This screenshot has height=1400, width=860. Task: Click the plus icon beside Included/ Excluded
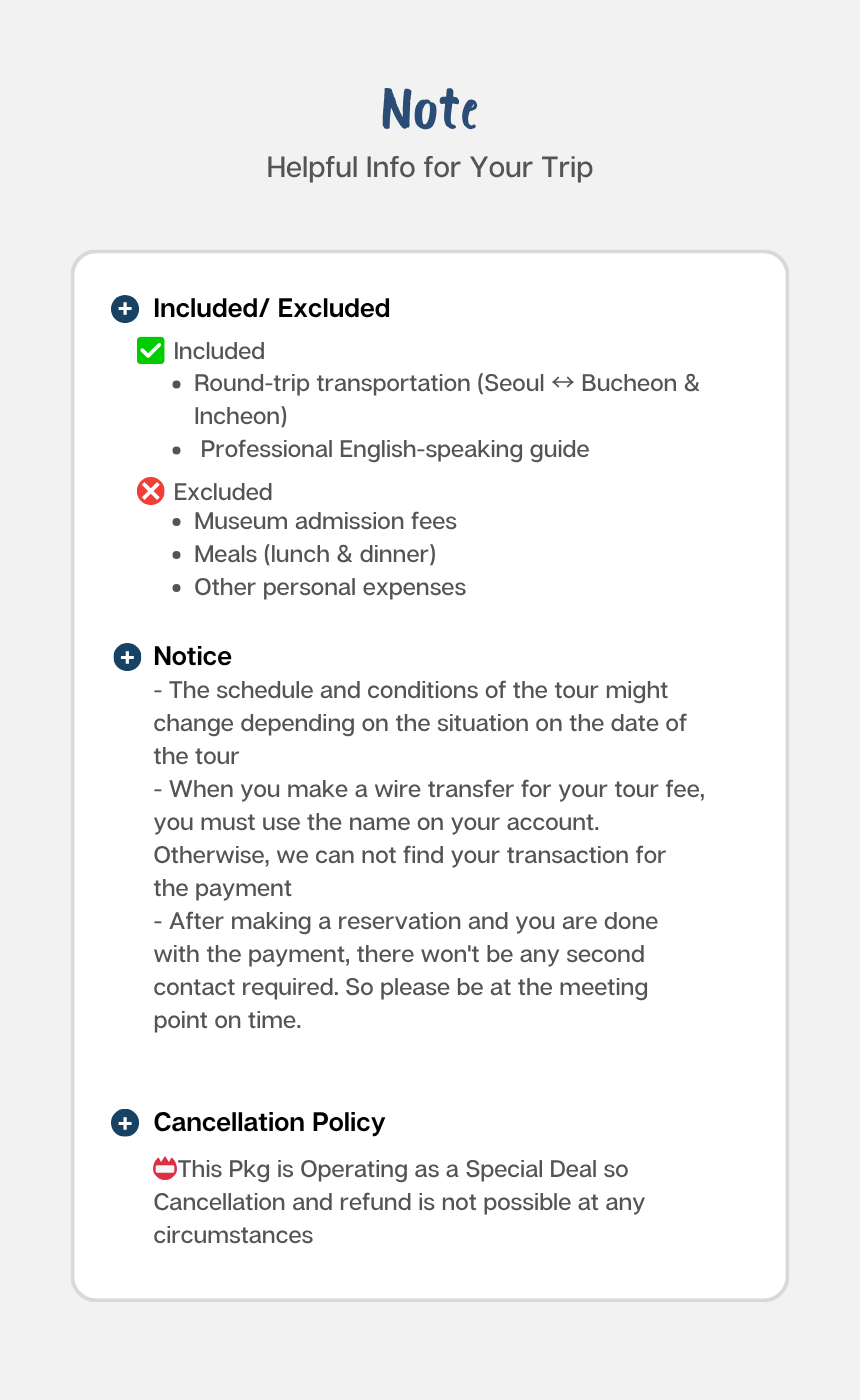pos(124,308)
